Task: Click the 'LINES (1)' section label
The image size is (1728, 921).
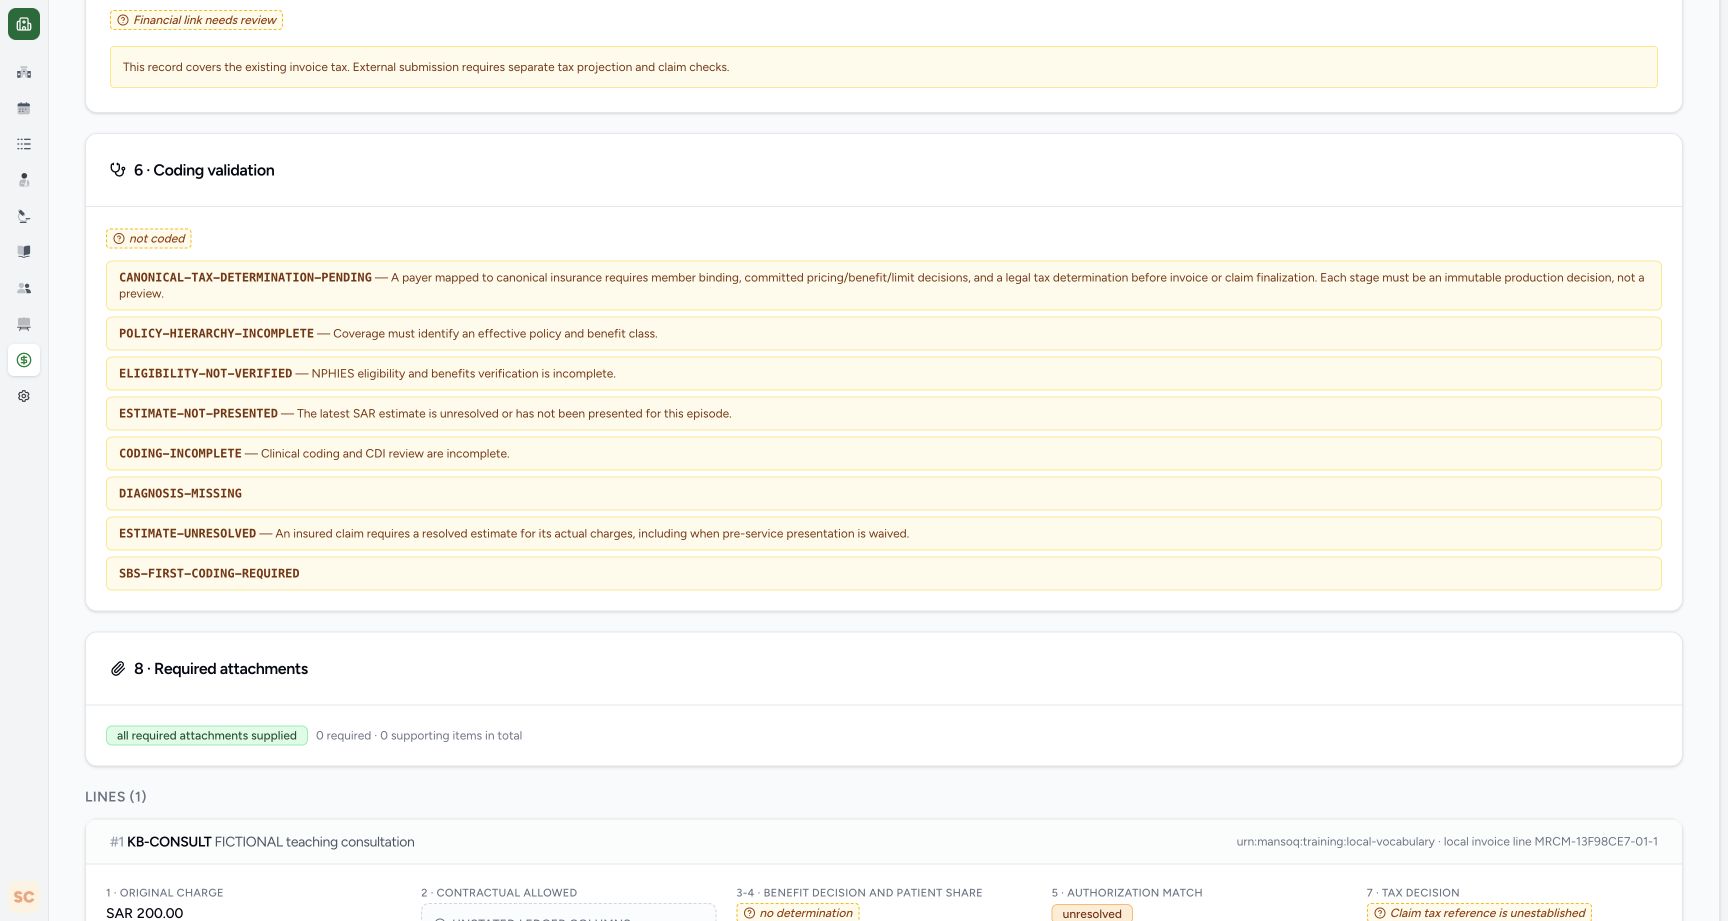Action: coord(116,797)
